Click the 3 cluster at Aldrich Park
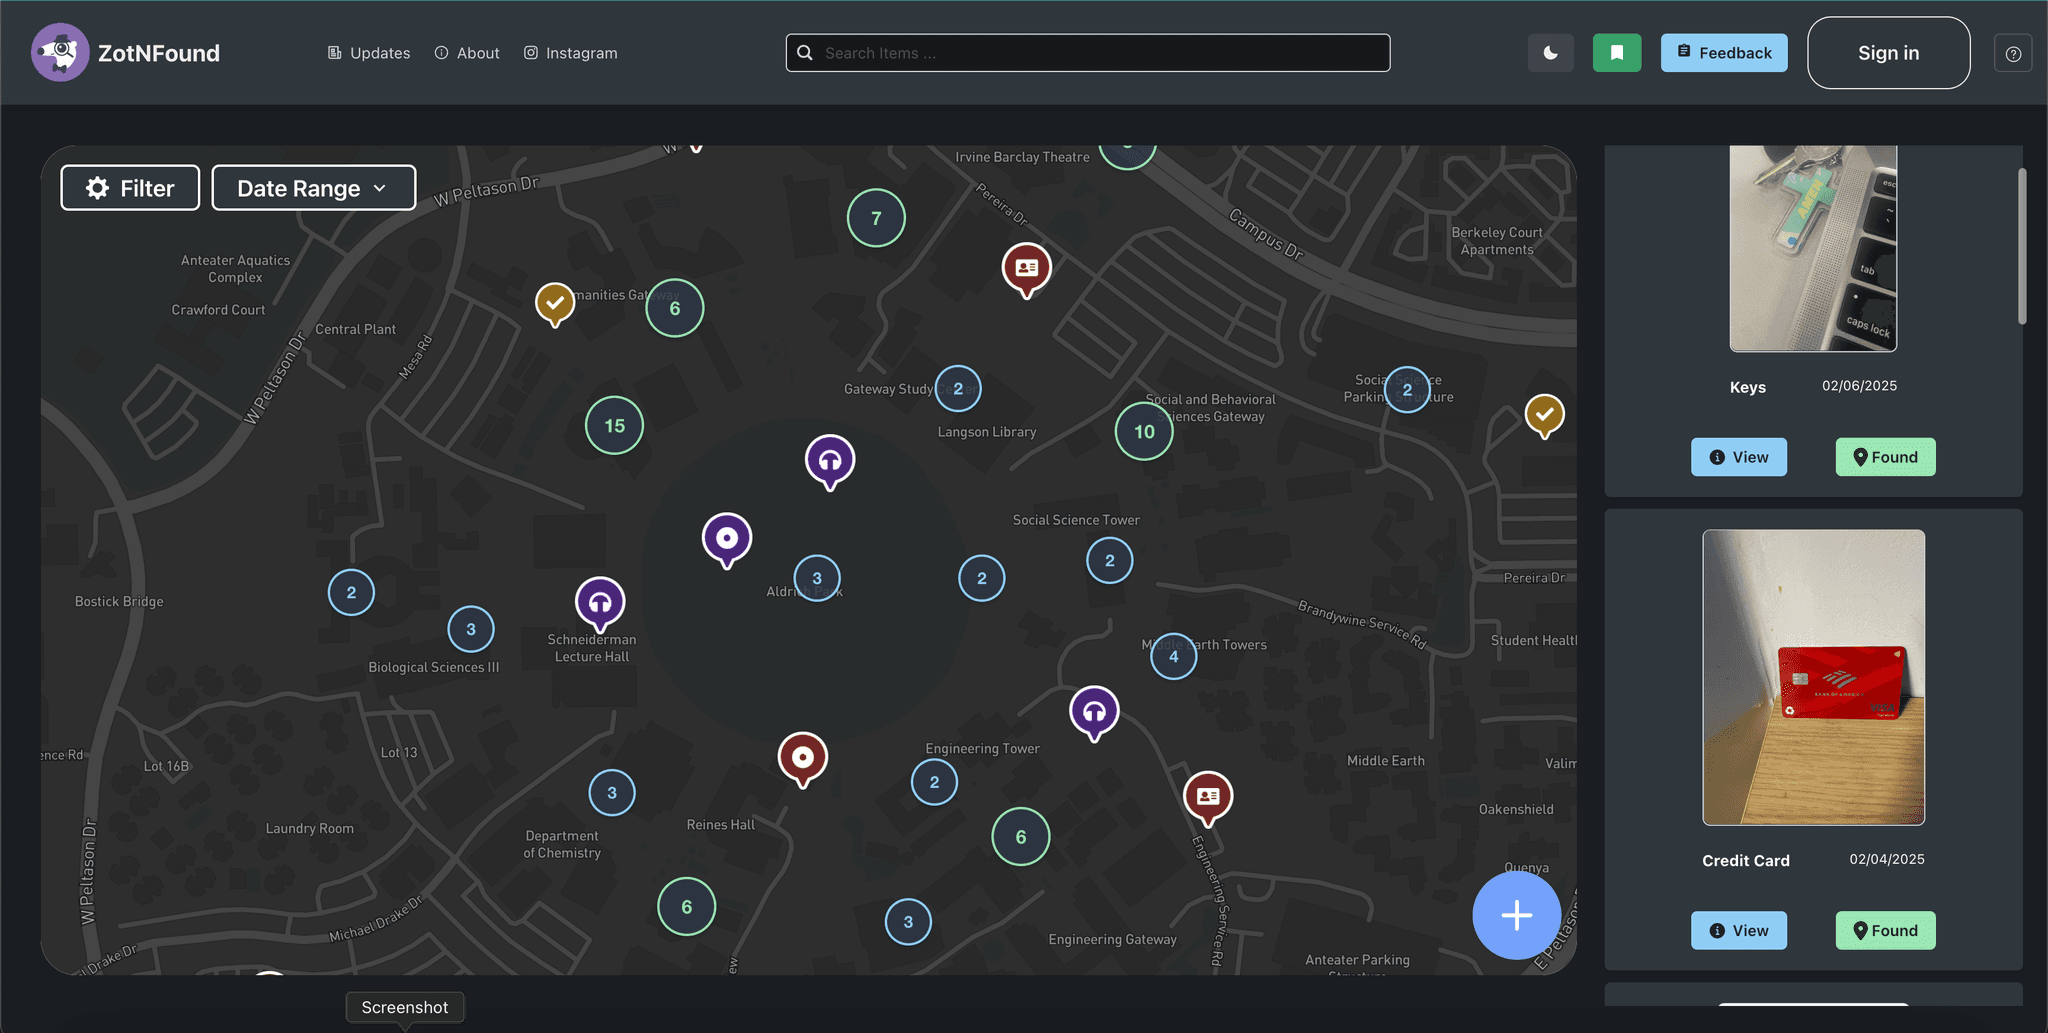This screenshot has width=2048, height=1033. click(x=817, y=578)
